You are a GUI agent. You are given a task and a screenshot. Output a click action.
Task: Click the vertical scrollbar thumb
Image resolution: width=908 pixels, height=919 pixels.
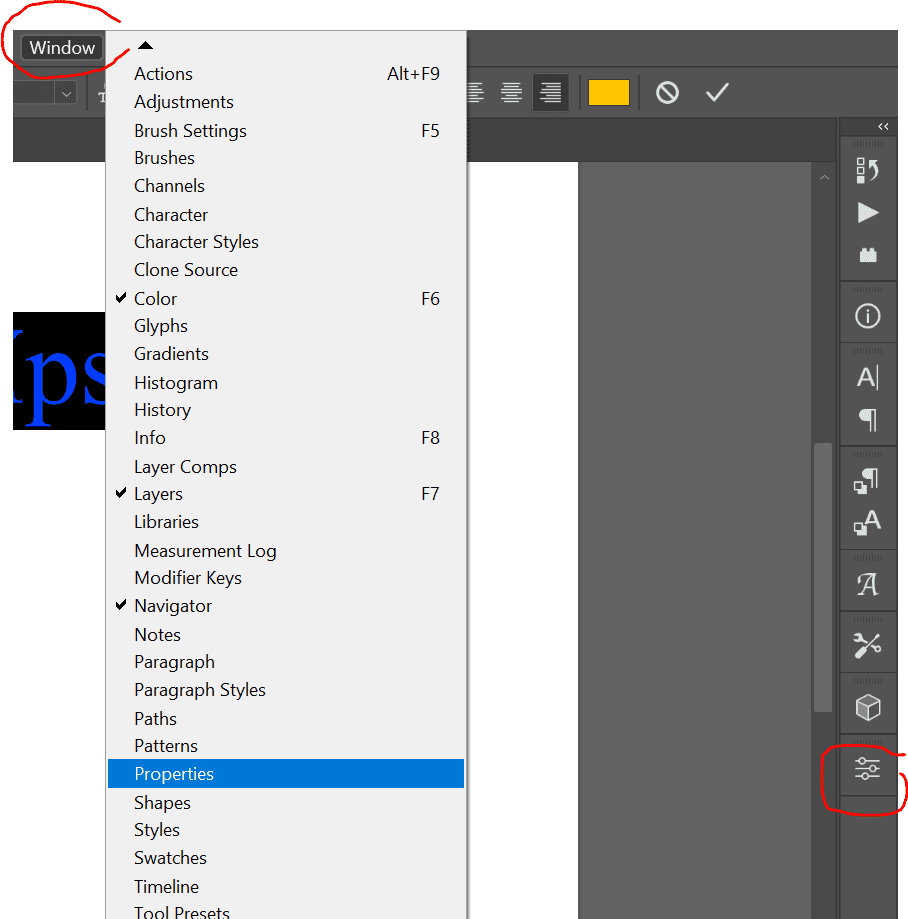(823, 577)
